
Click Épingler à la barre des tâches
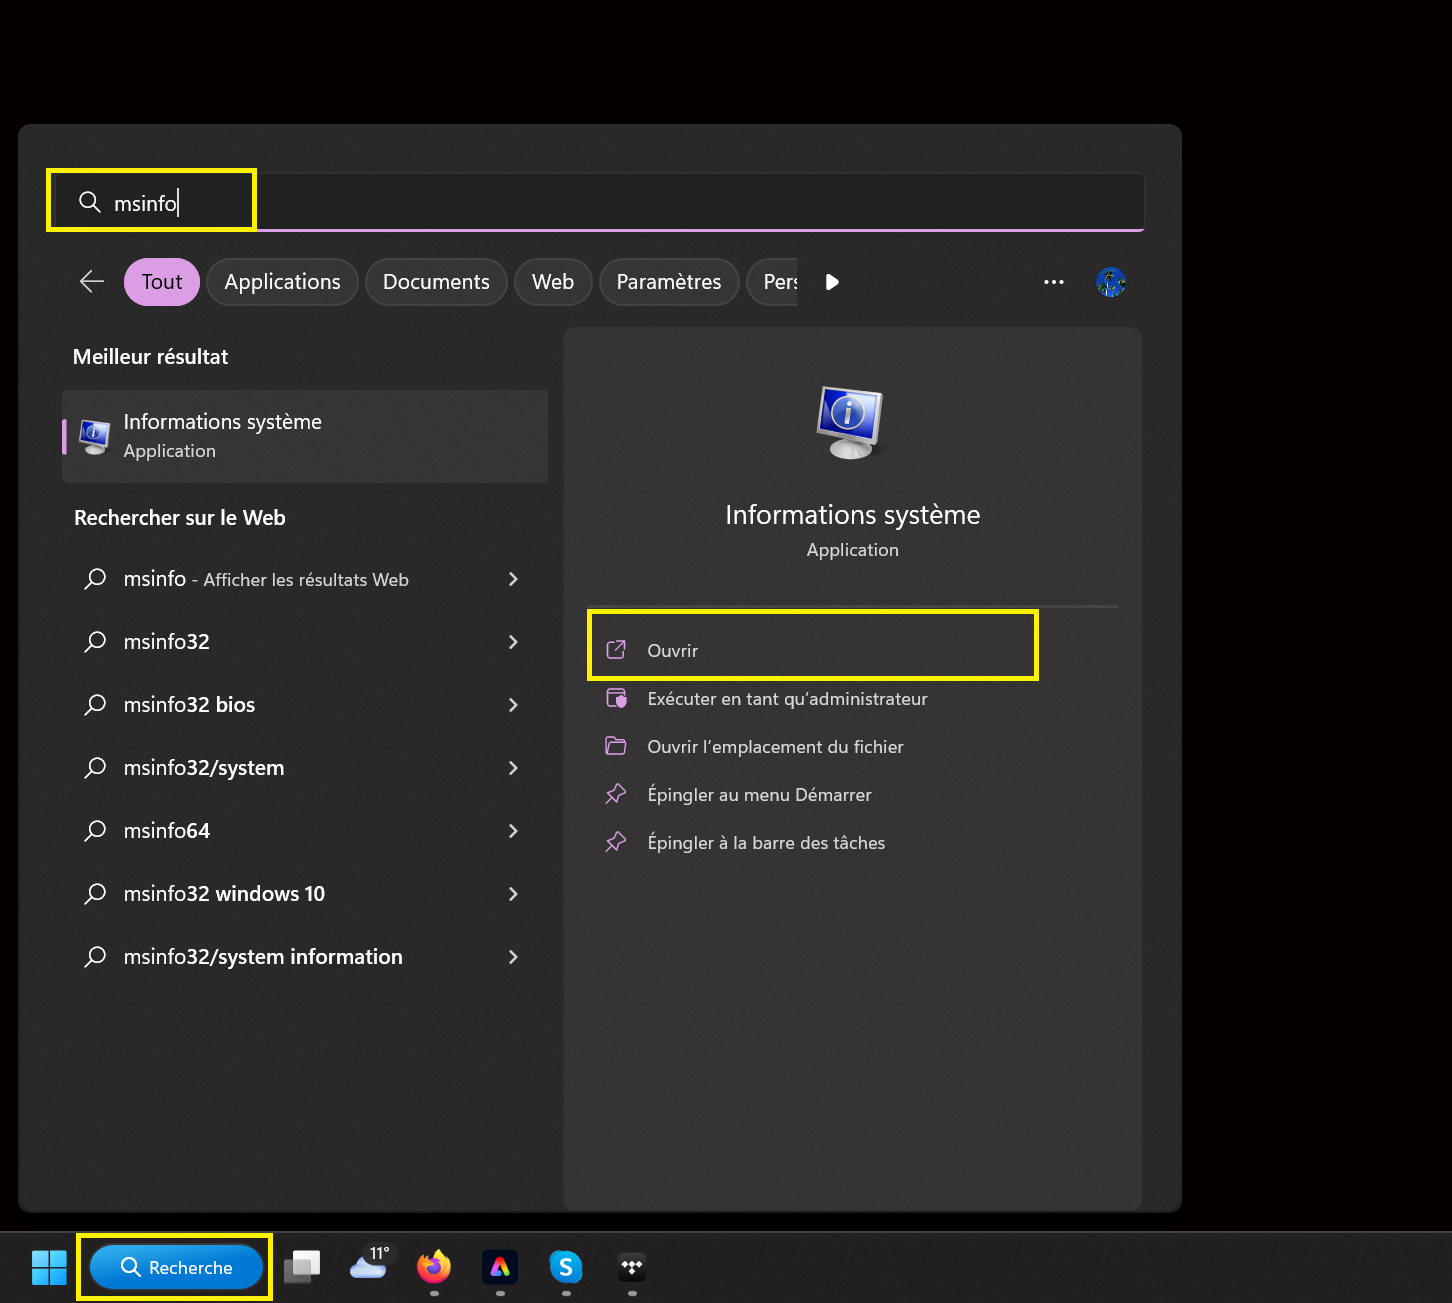tap(765, 843)
